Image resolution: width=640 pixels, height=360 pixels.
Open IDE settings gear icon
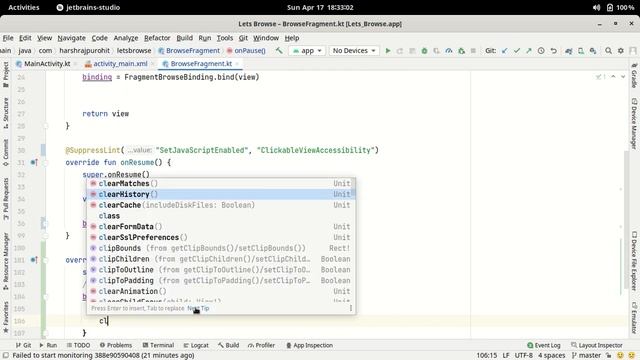621,51
